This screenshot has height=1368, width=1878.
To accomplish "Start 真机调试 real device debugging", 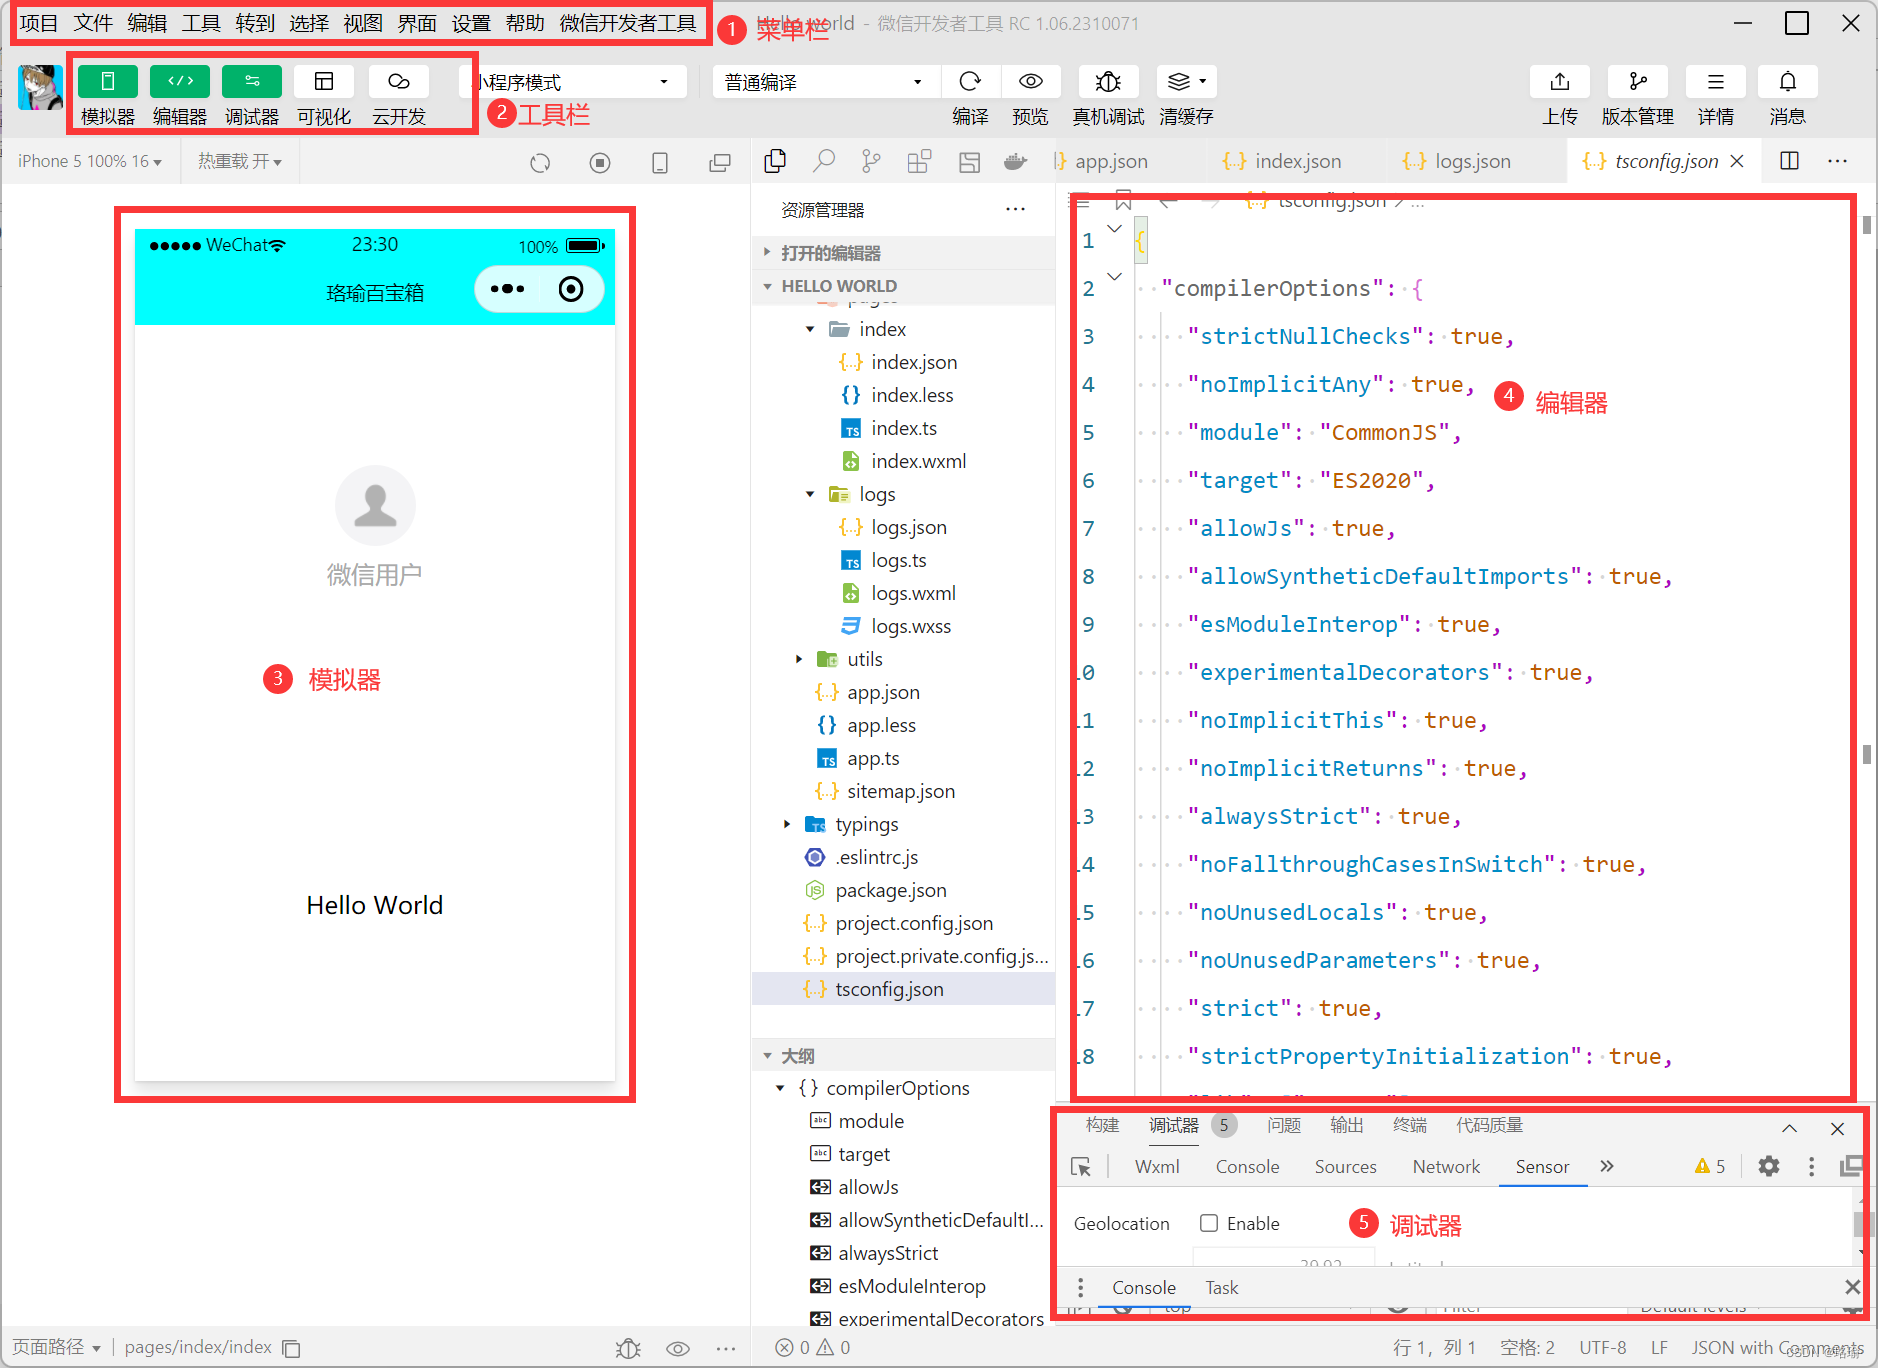I will [x=1108, y=81].
